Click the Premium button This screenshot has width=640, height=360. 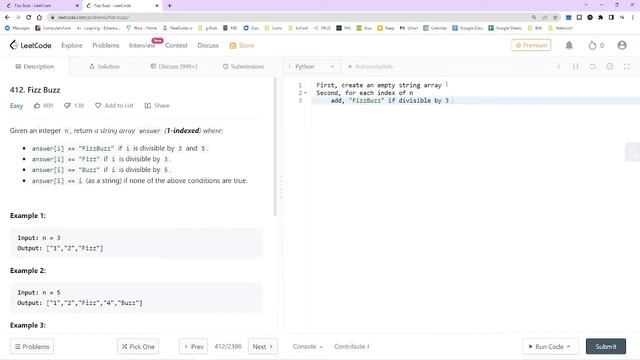click(531, 45)
